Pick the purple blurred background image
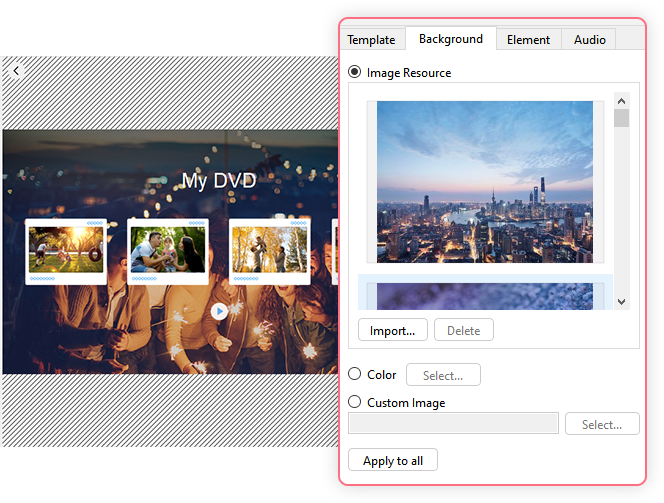Screen dimensions: 664x503 [484, 295]
